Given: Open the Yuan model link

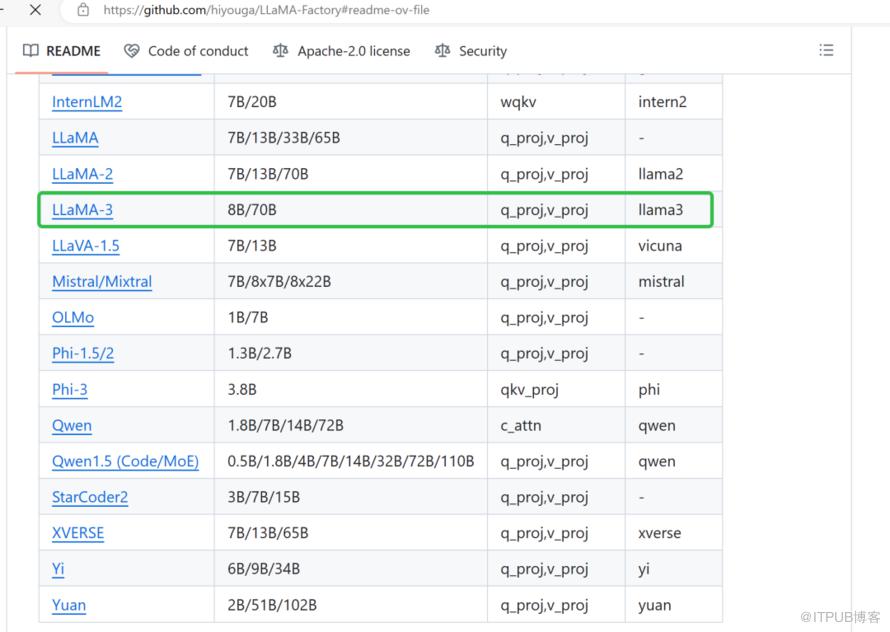Looking at the screenshot, I should click(x=69, y=606).
